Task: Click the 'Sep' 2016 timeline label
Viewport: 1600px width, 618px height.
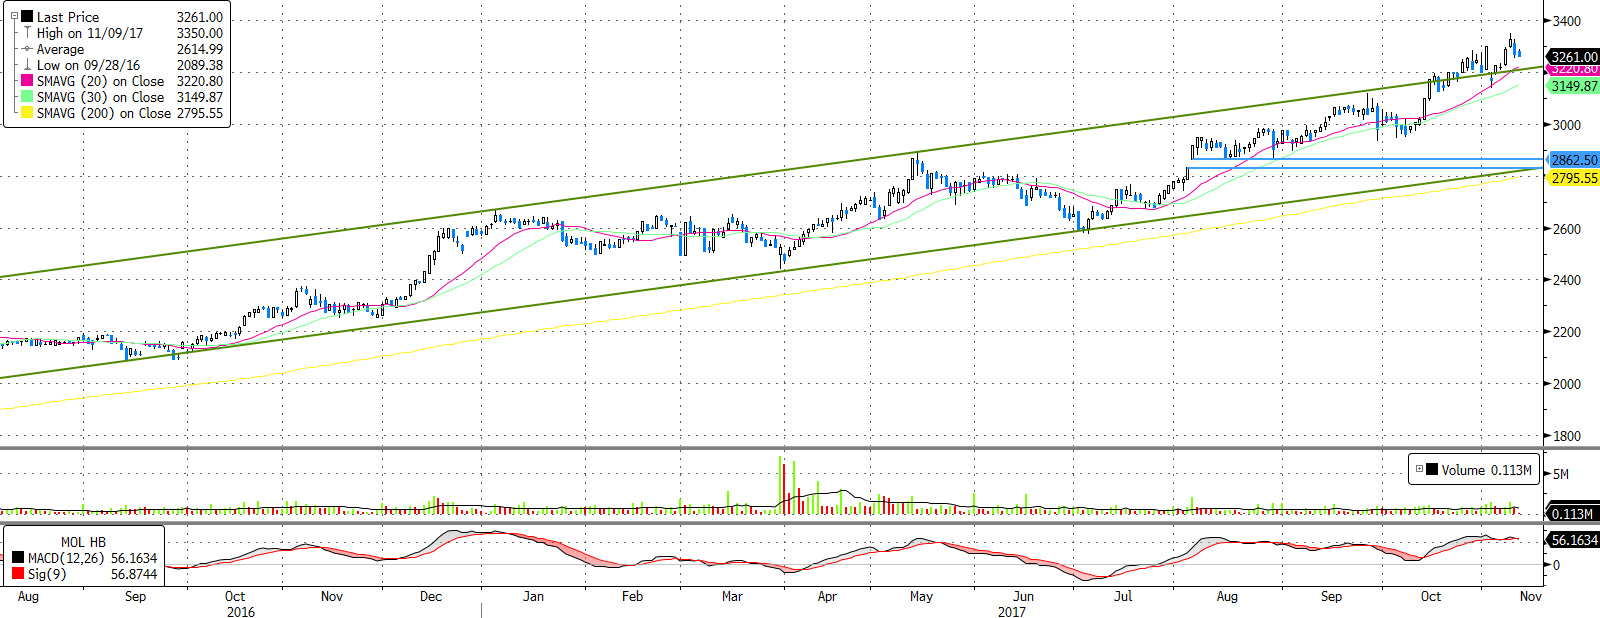Action: 135,597
